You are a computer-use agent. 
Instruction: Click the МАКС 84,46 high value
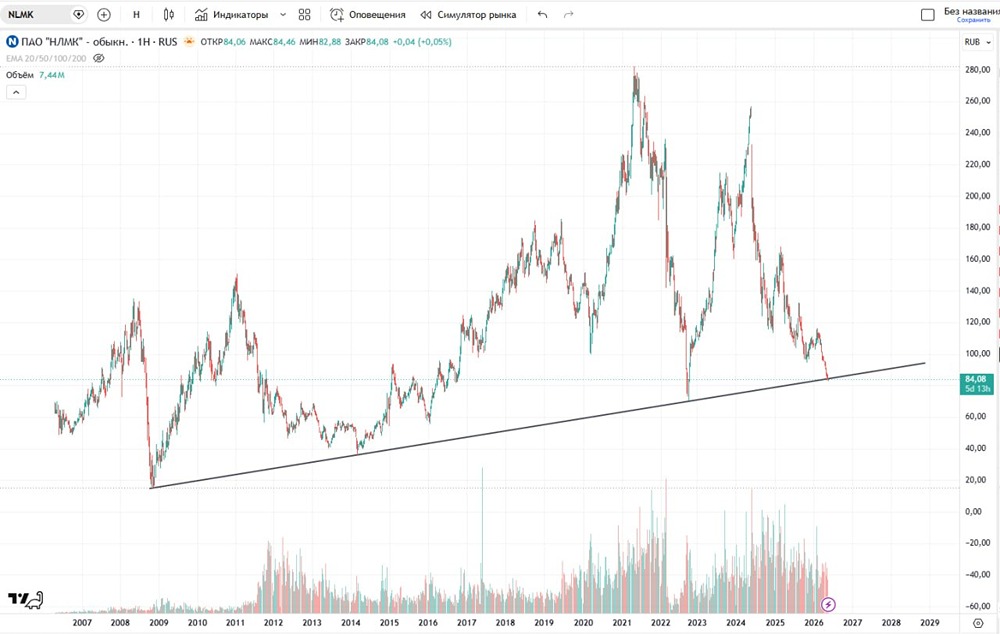272,41
